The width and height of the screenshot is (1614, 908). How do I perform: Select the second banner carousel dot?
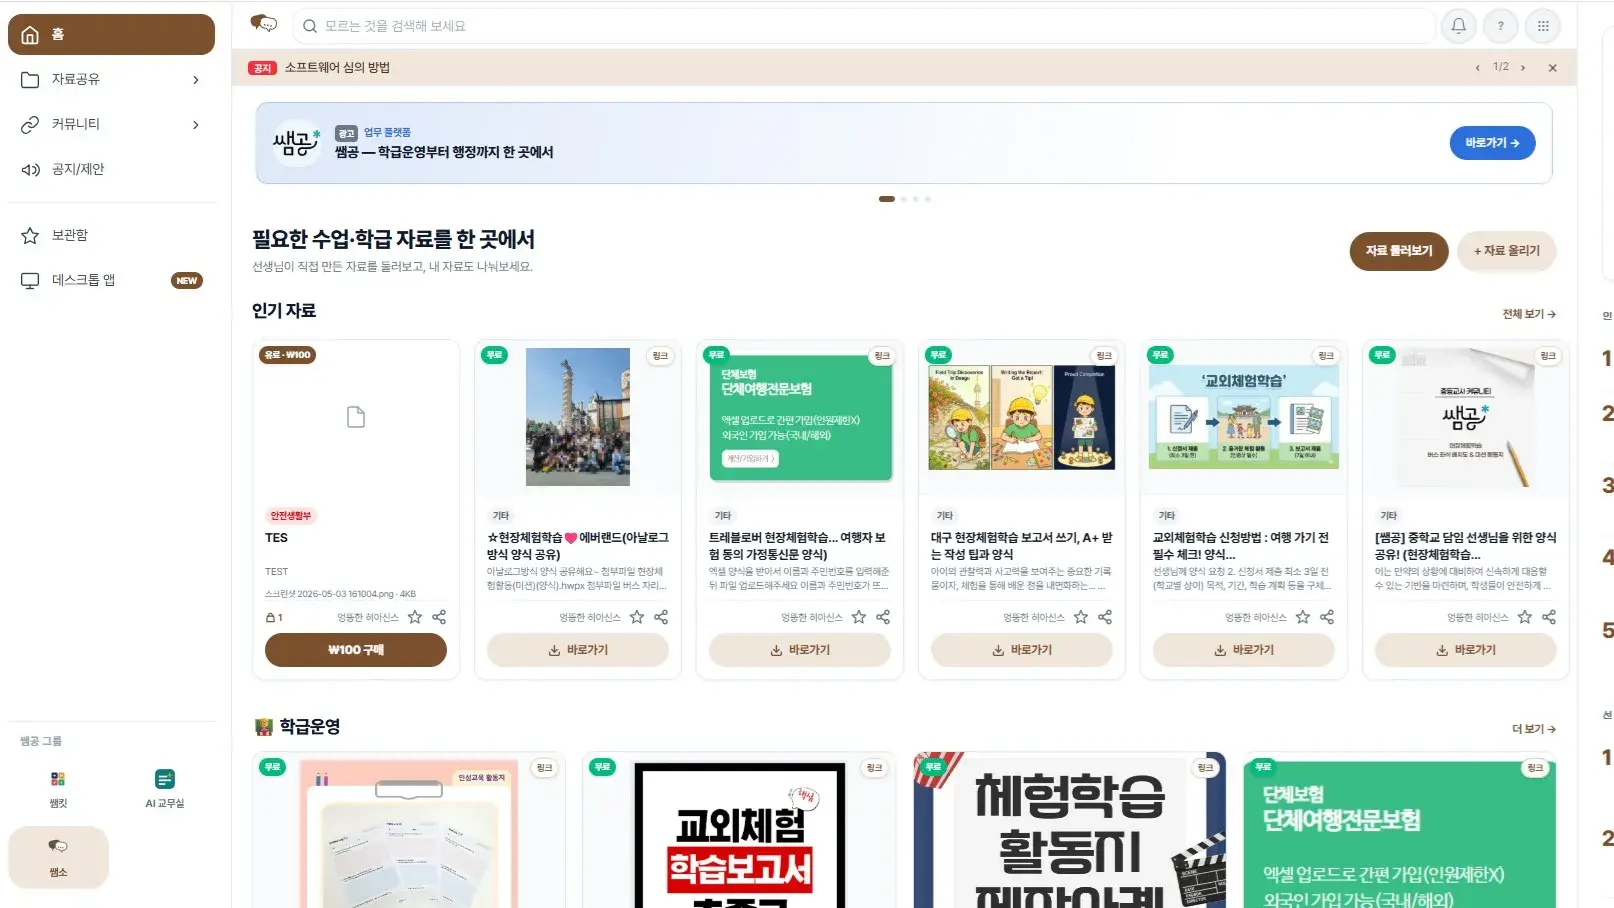pos(904,199)
